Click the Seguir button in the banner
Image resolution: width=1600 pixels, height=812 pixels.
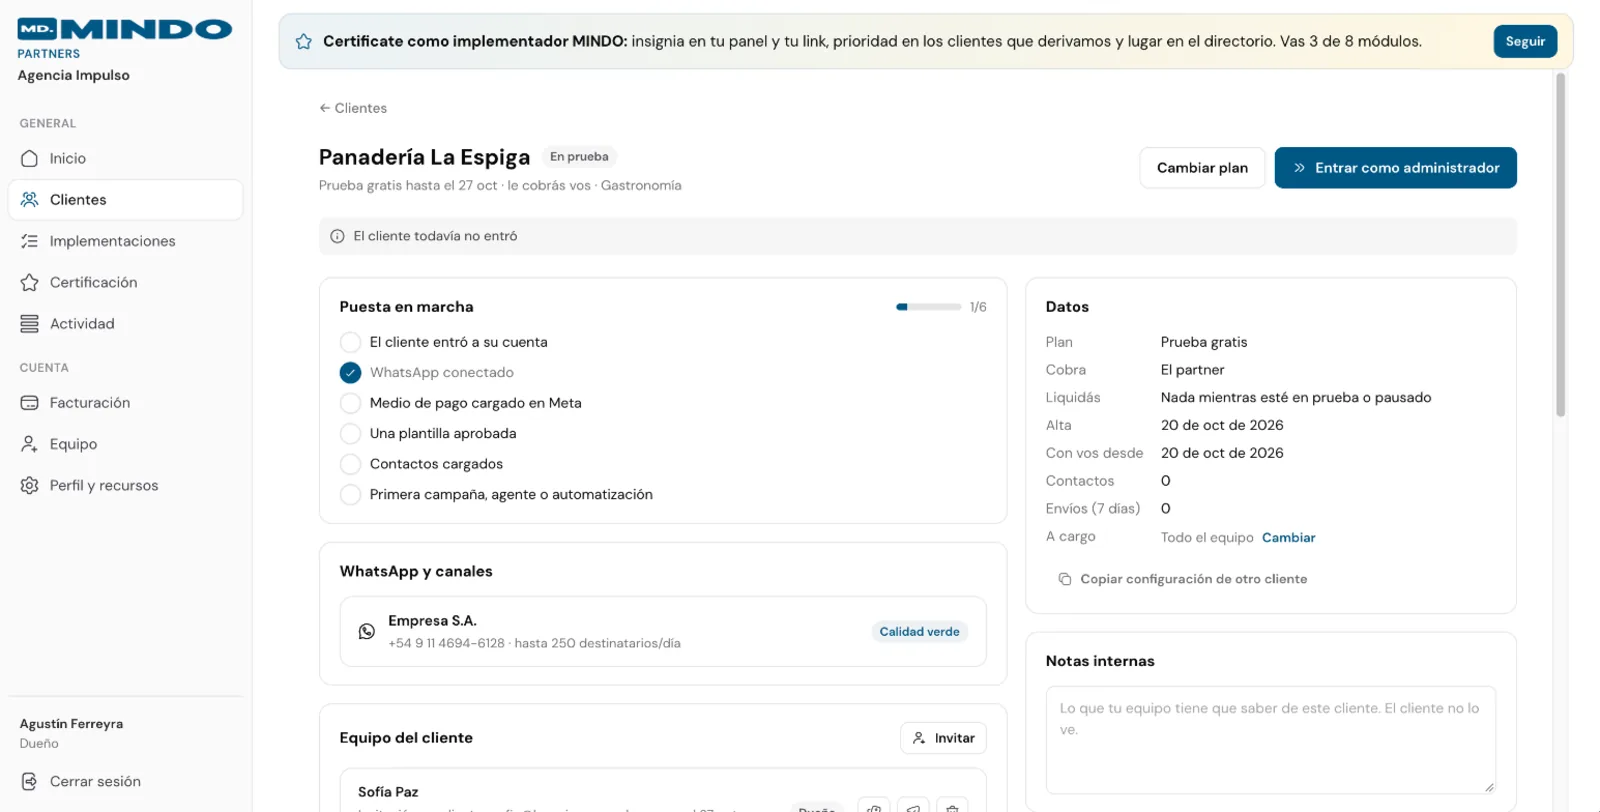click(1525, 42)
